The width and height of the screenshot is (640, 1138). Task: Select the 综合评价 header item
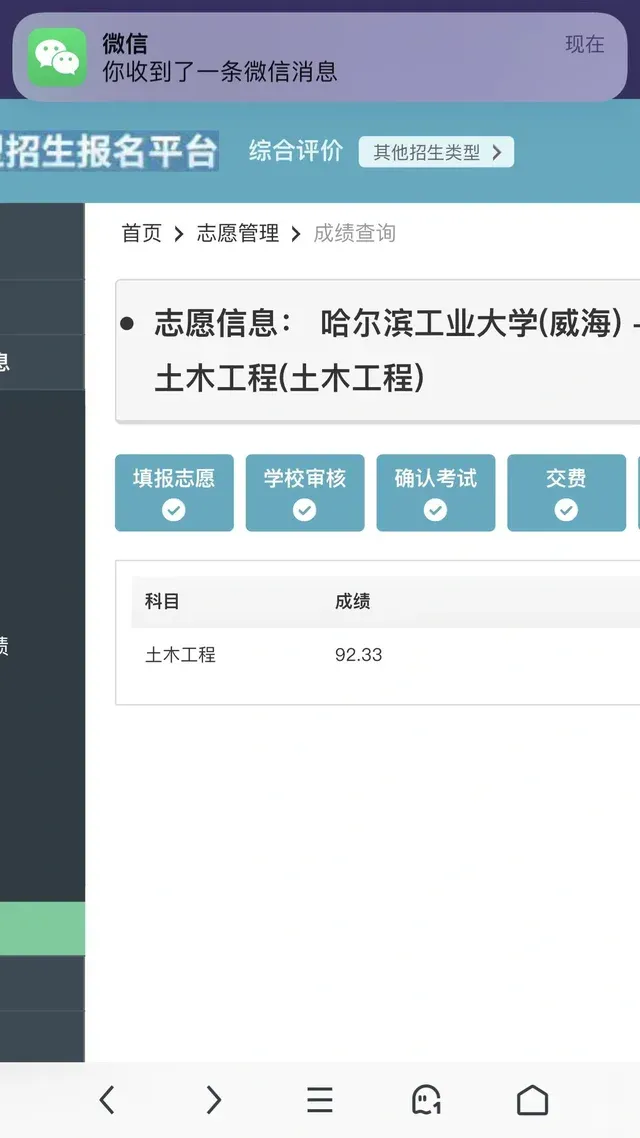point(296,151)
